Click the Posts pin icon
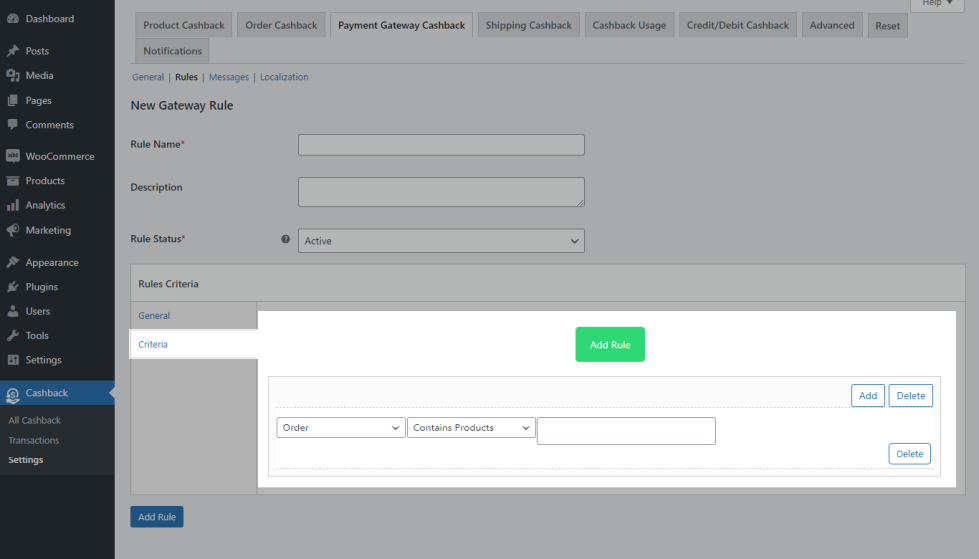The width and height of the screenshot is (979, 559). click(x=13, y=51)
